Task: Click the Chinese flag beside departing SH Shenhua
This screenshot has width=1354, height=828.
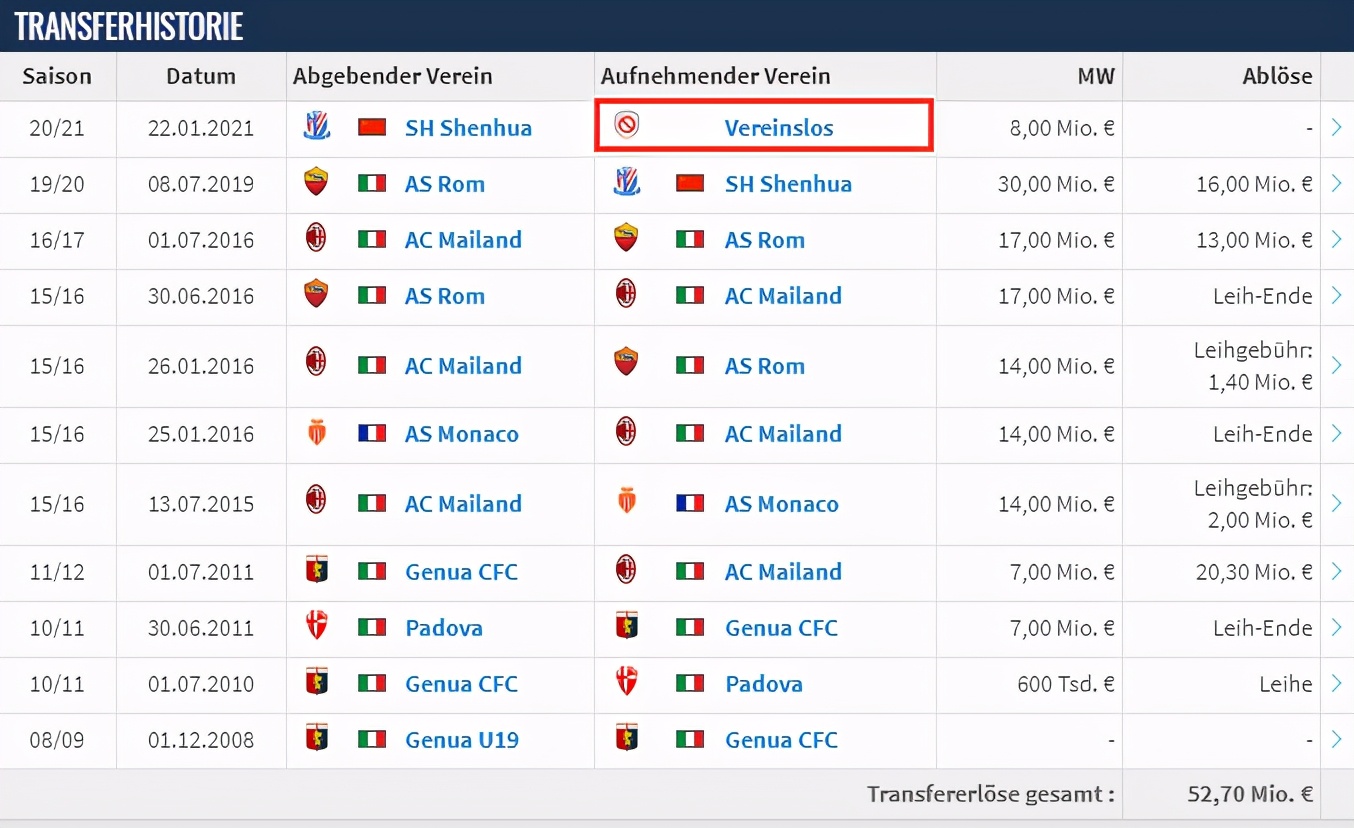Action: coord(372,127)
